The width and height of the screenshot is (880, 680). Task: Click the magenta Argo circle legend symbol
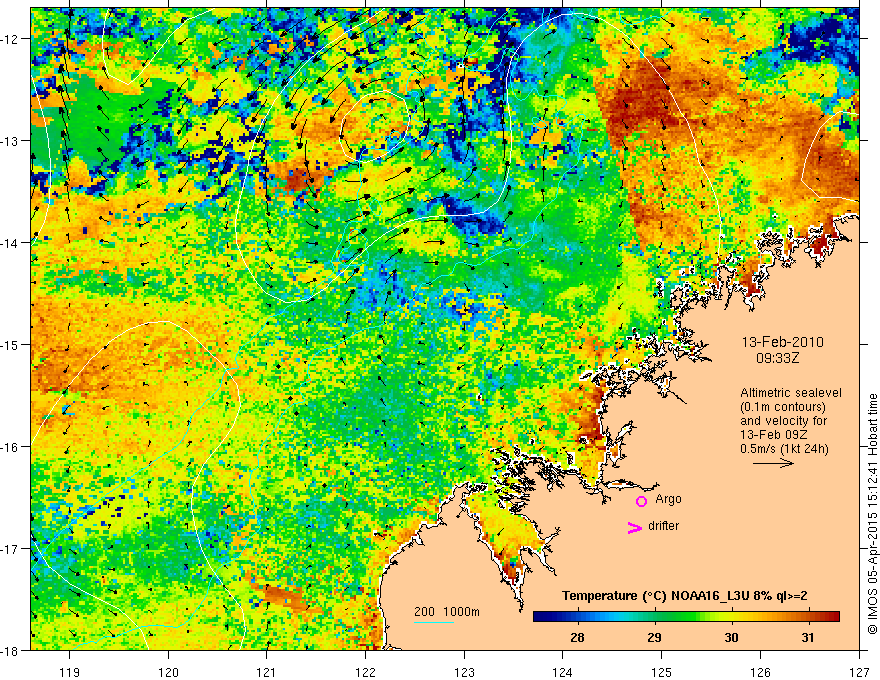coord(641,501)
